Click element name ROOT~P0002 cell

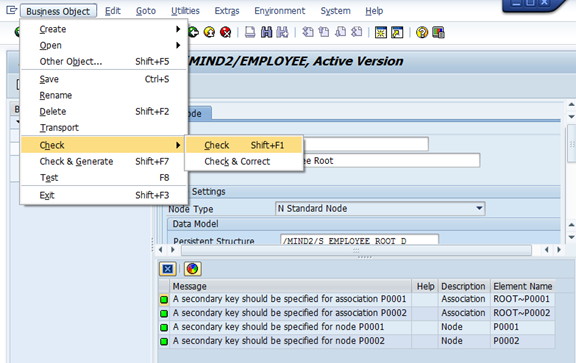click(x=522, y=313)
